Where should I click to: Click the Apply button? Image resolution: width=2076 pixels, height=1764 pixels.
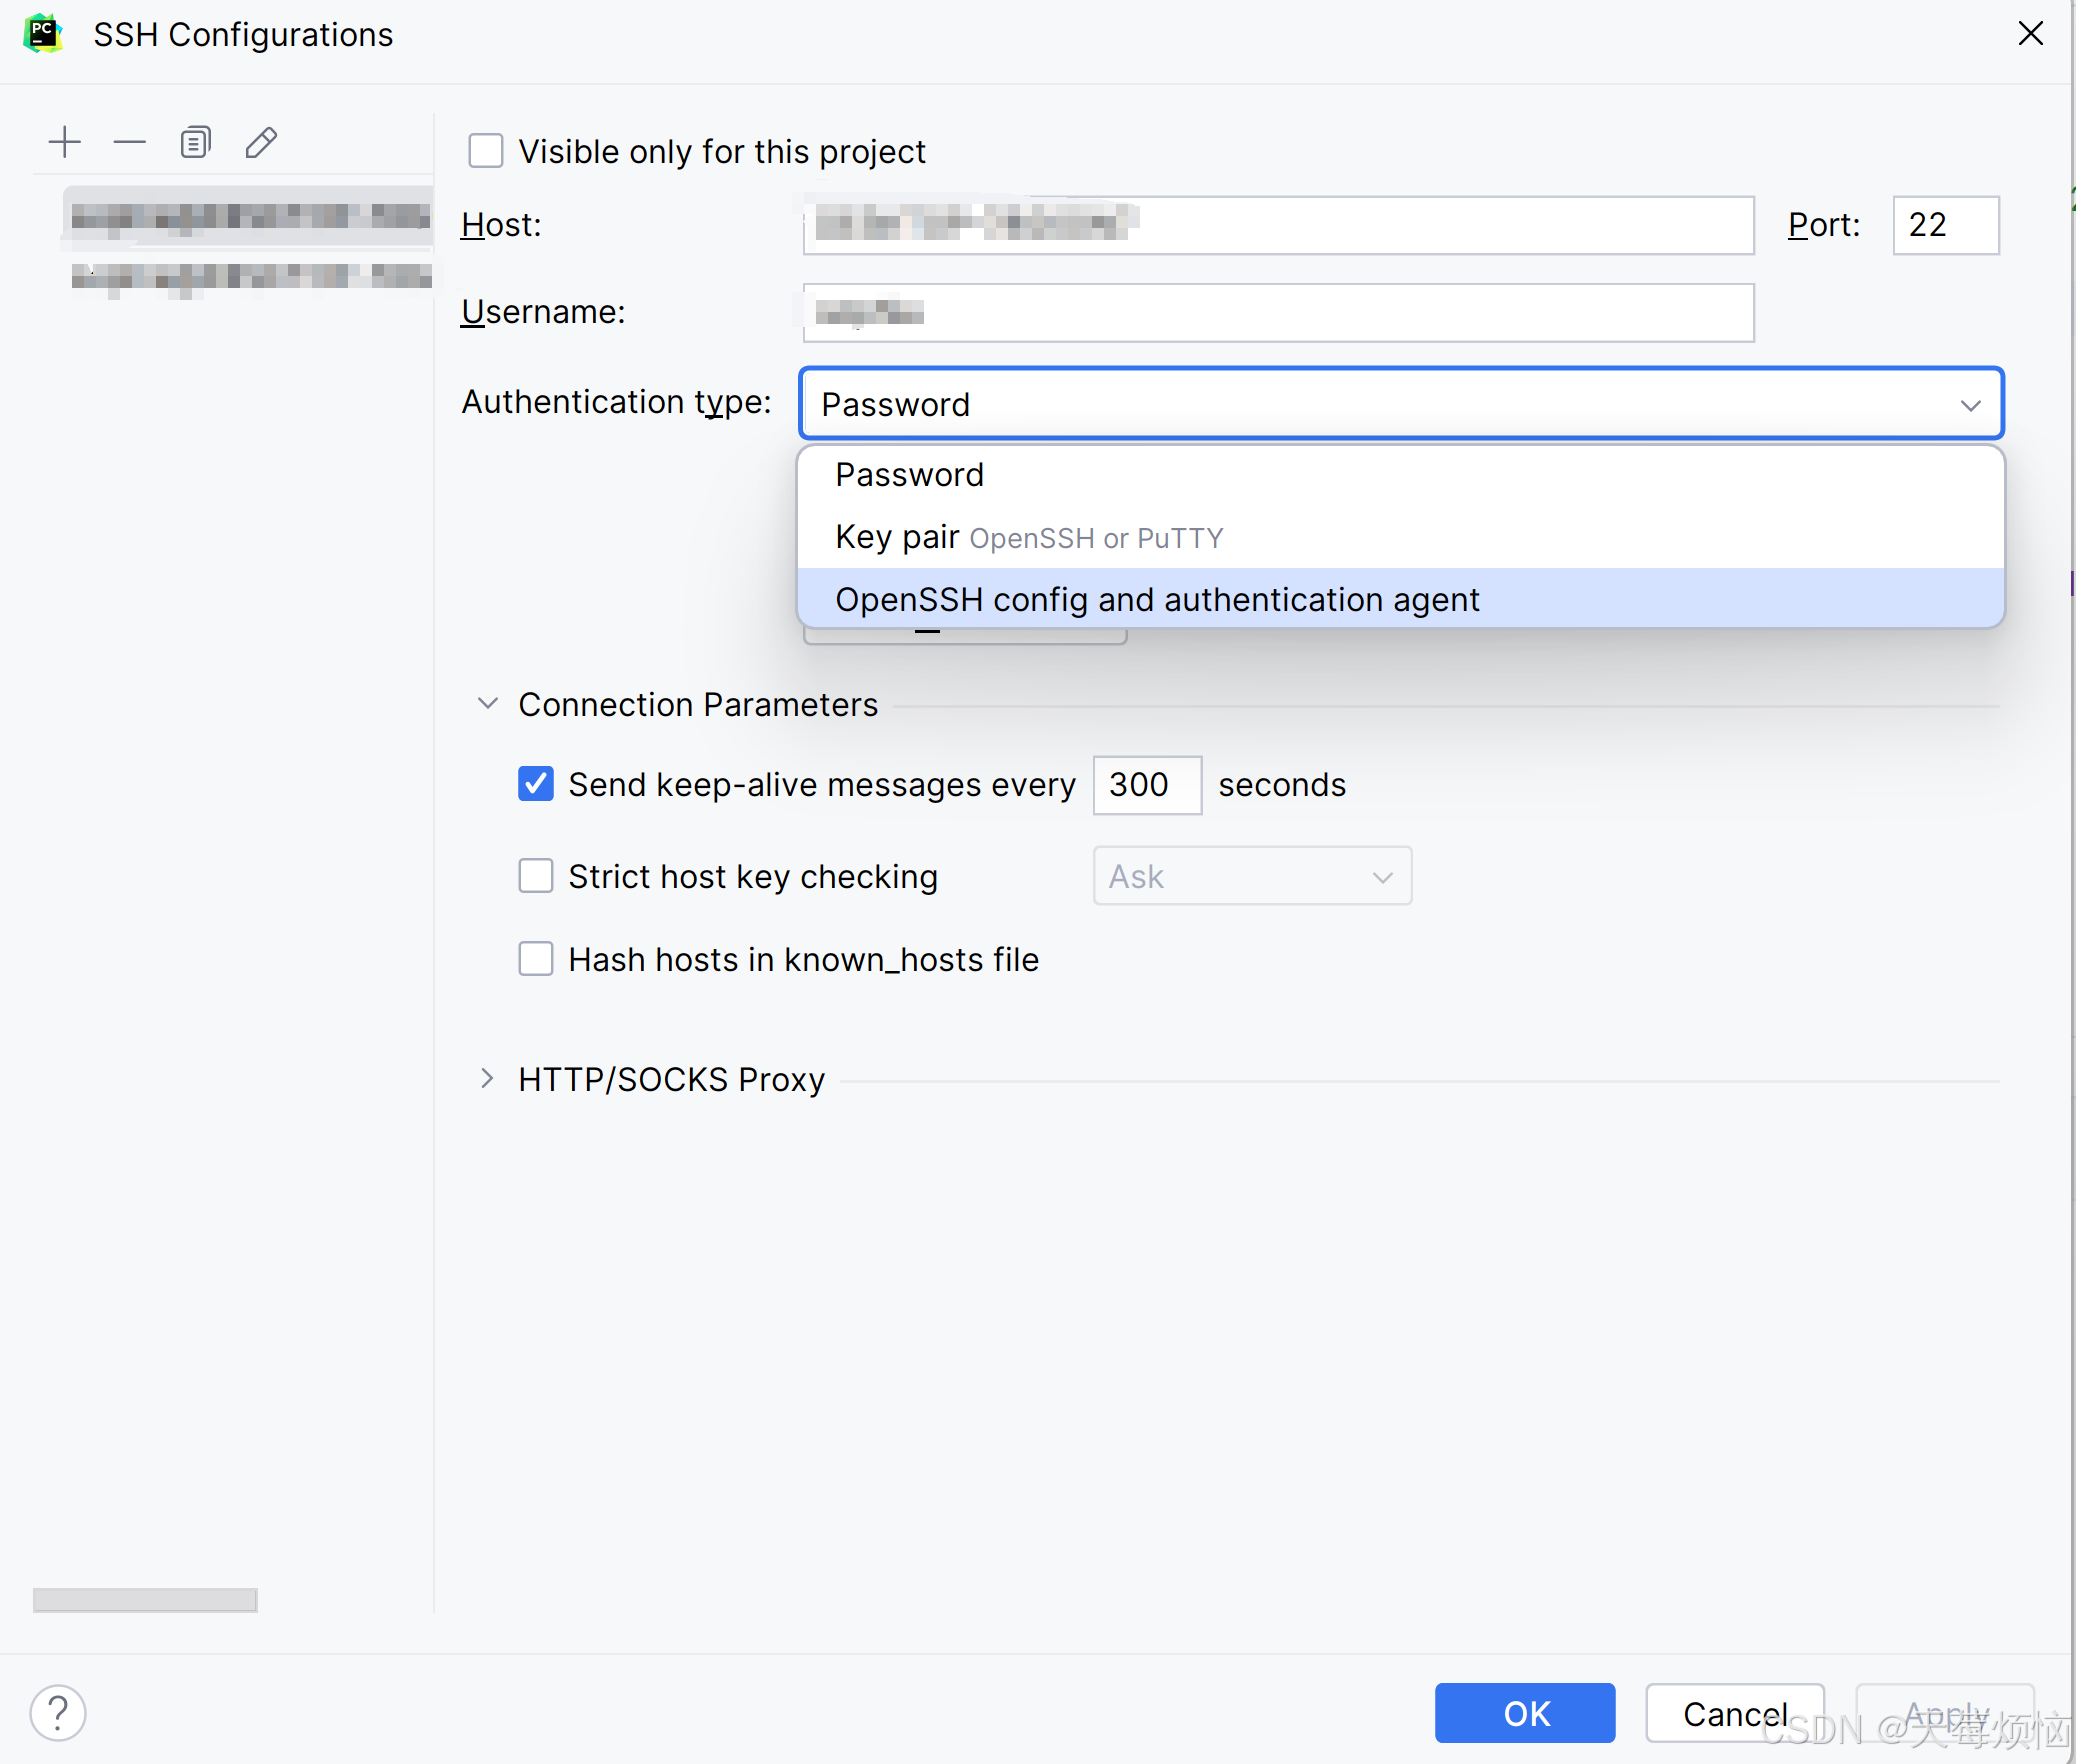pyautogui.click(x=1945, y=1713)
